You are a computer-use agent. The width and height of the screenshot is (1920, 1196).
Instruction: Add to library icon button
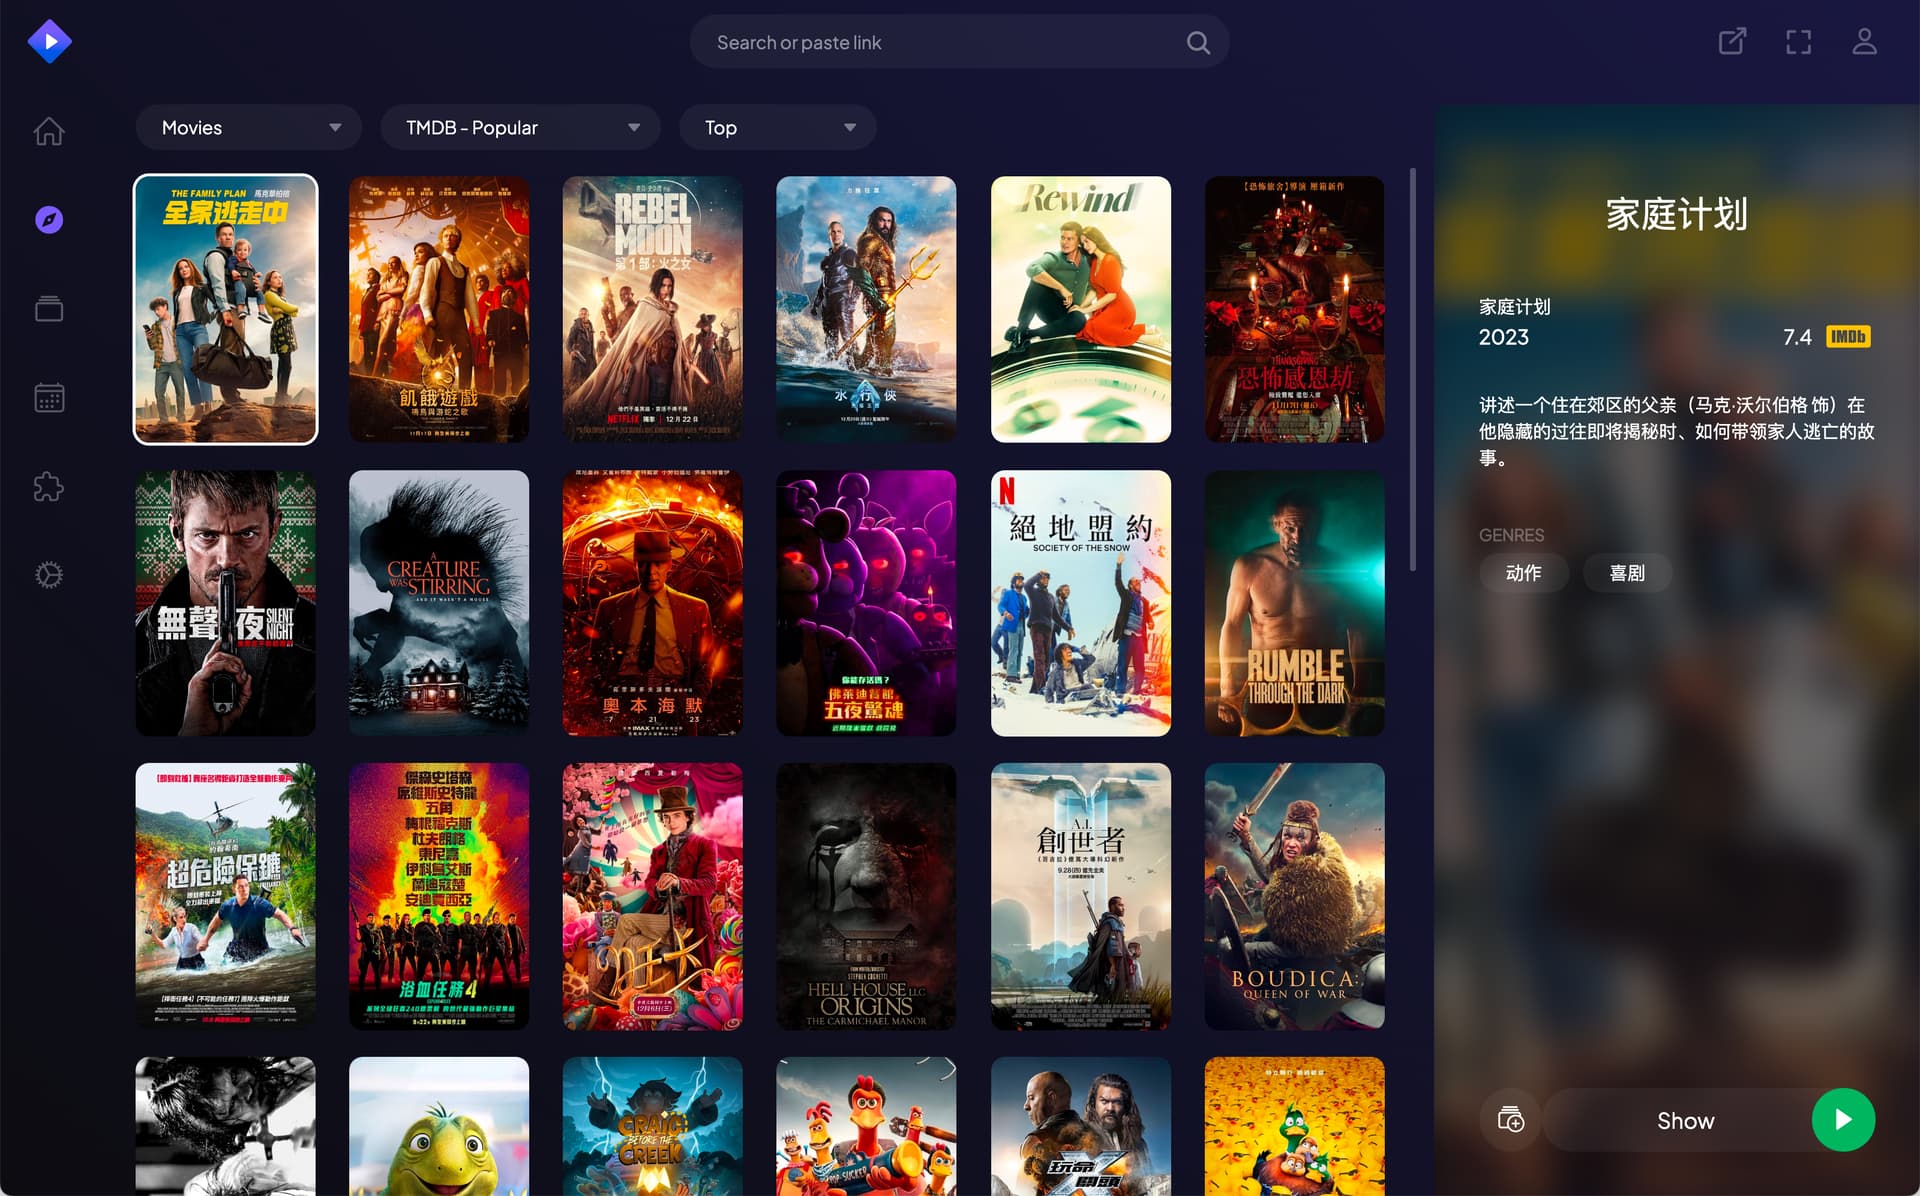[x=1510, y=1120]
